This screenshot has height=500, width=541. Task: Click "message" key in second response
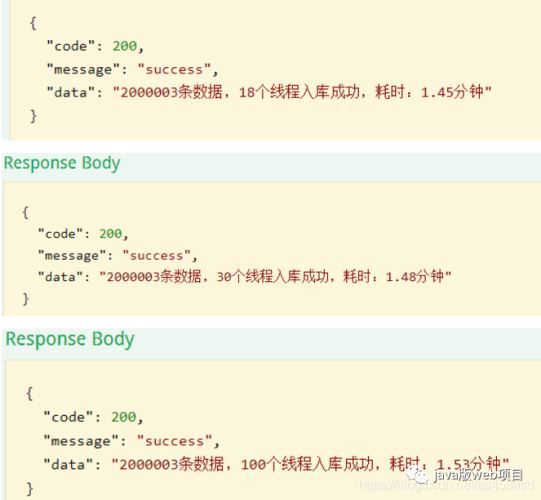point(72,256)
